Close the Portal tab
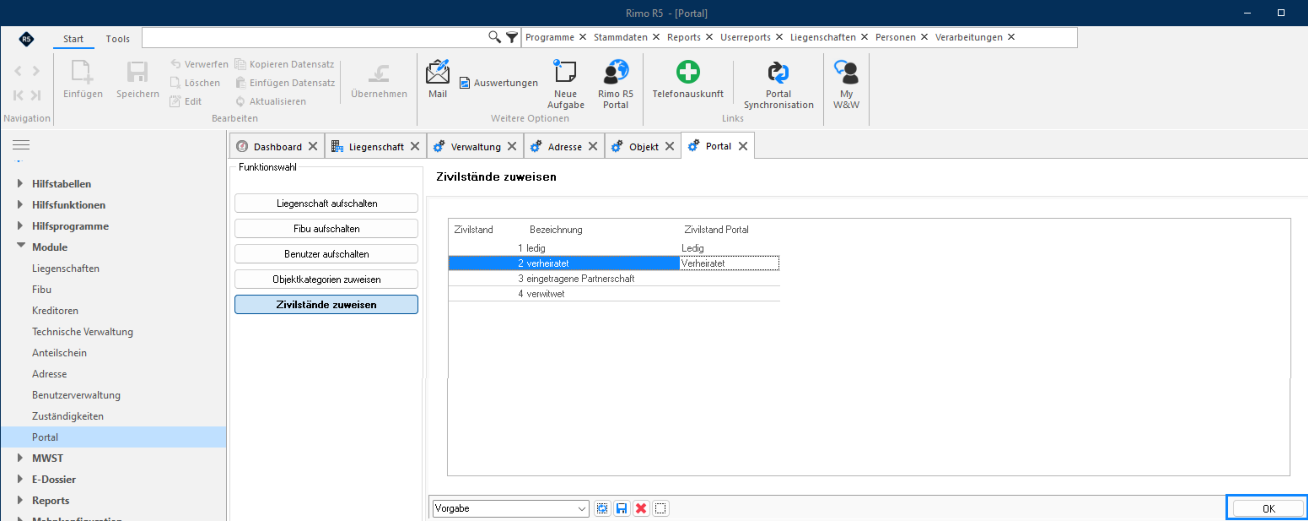This screenshot has height=521, width=1309. pos(743,146)
